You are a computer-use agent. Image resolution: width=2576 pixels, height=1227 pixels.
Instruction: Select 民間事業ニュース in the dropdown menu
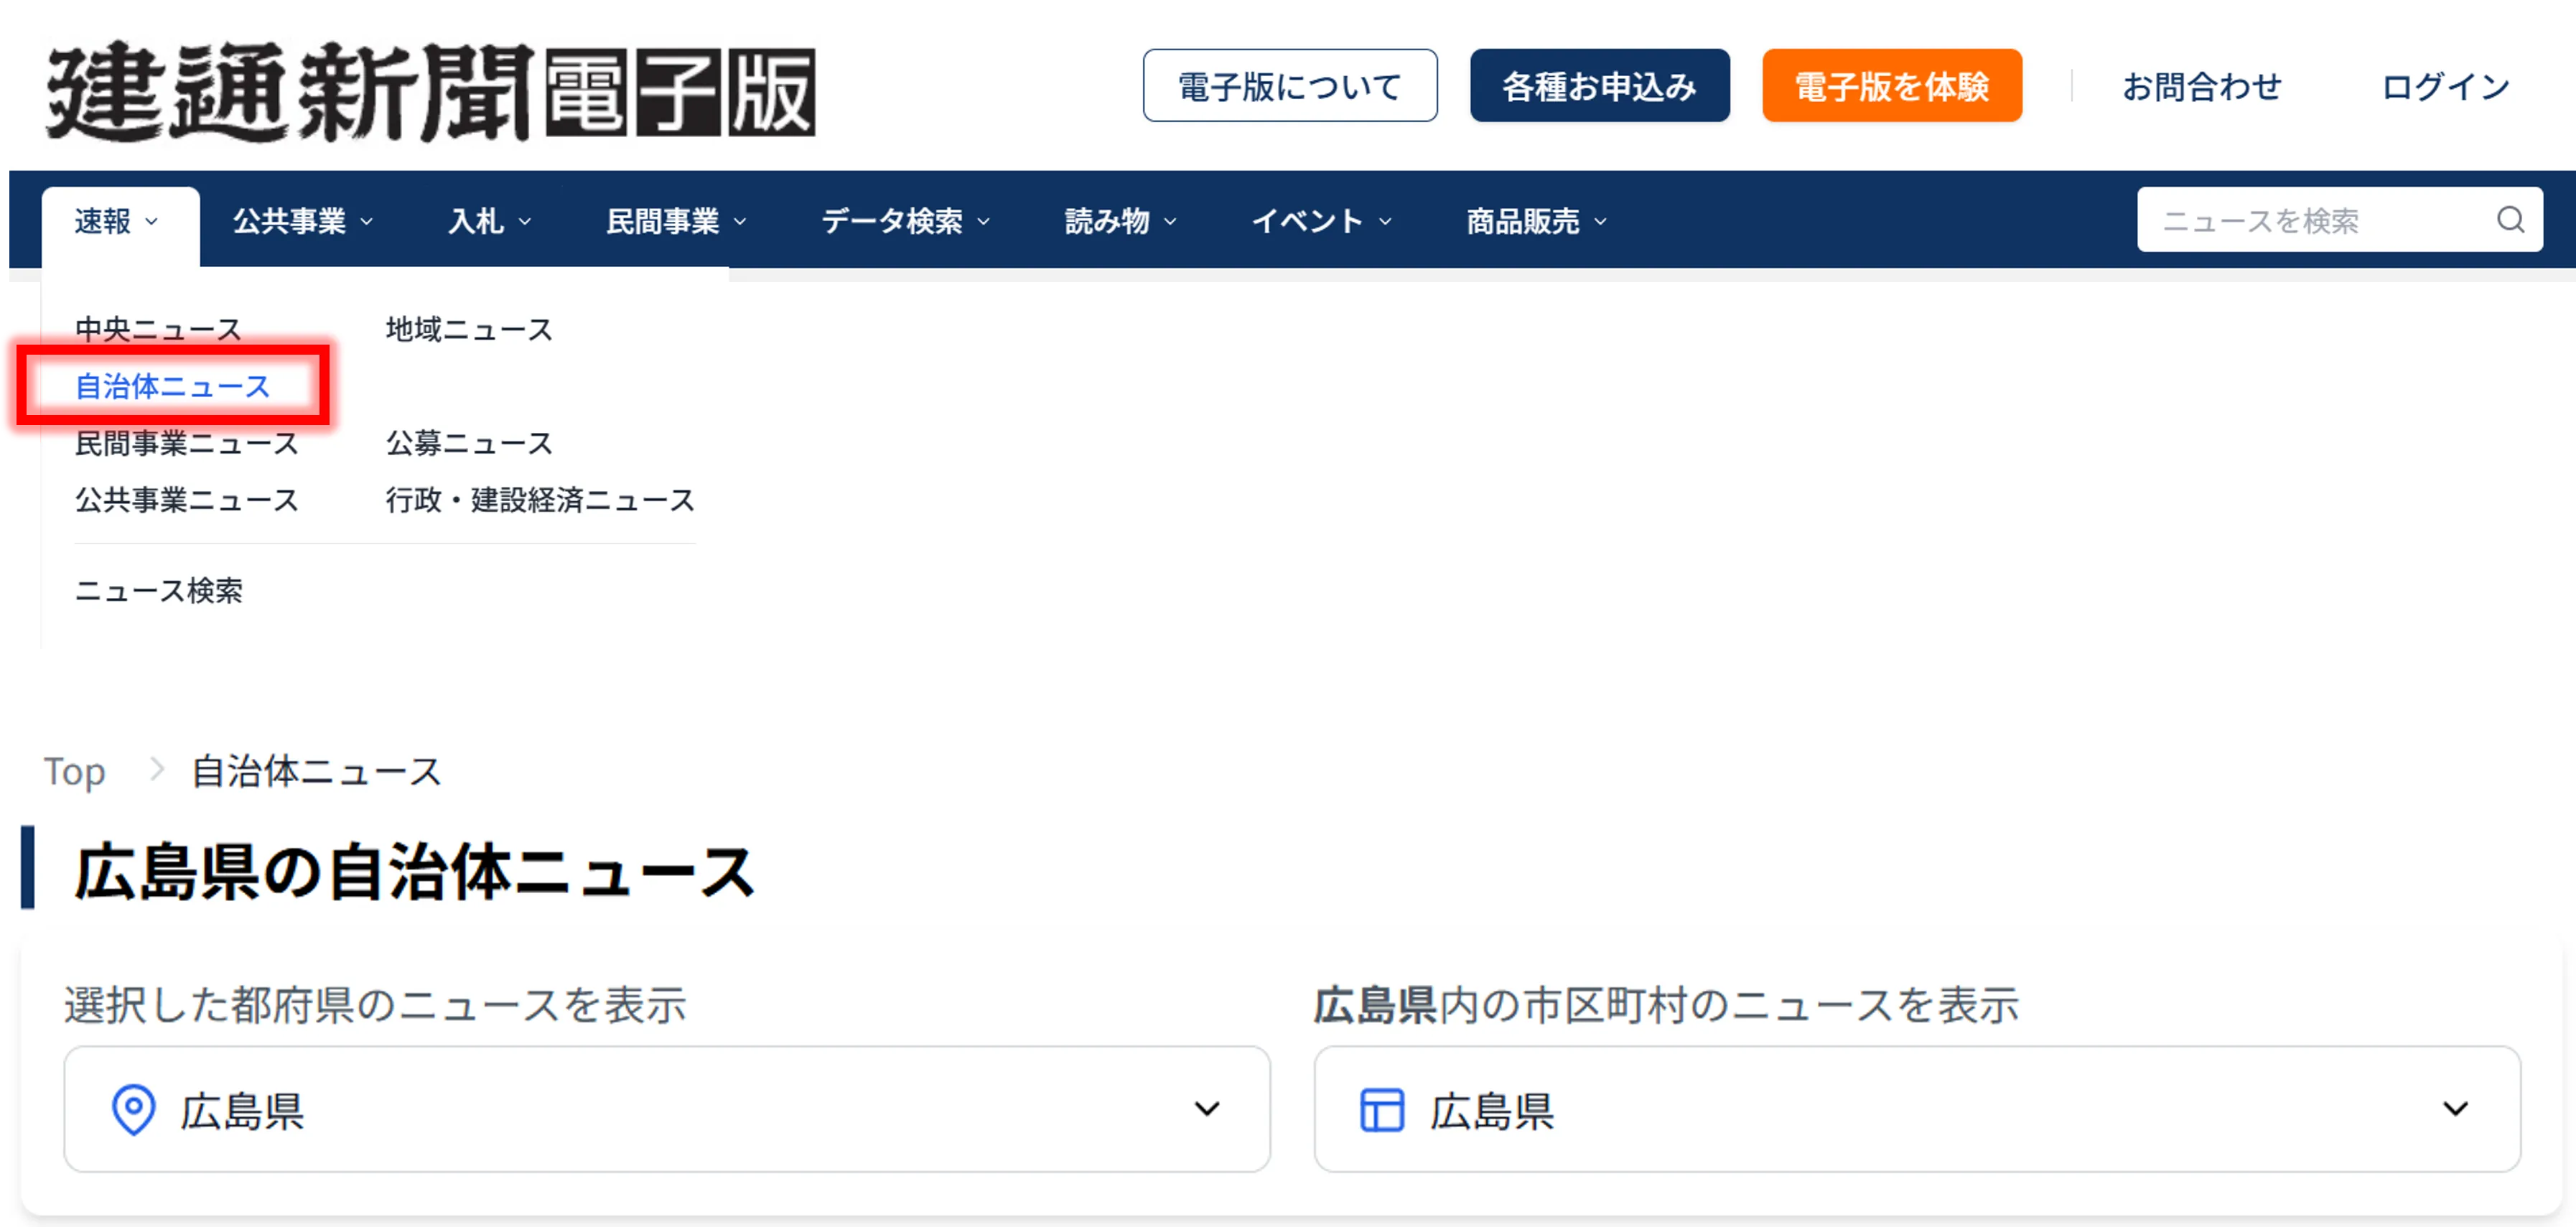coord(187,443)
